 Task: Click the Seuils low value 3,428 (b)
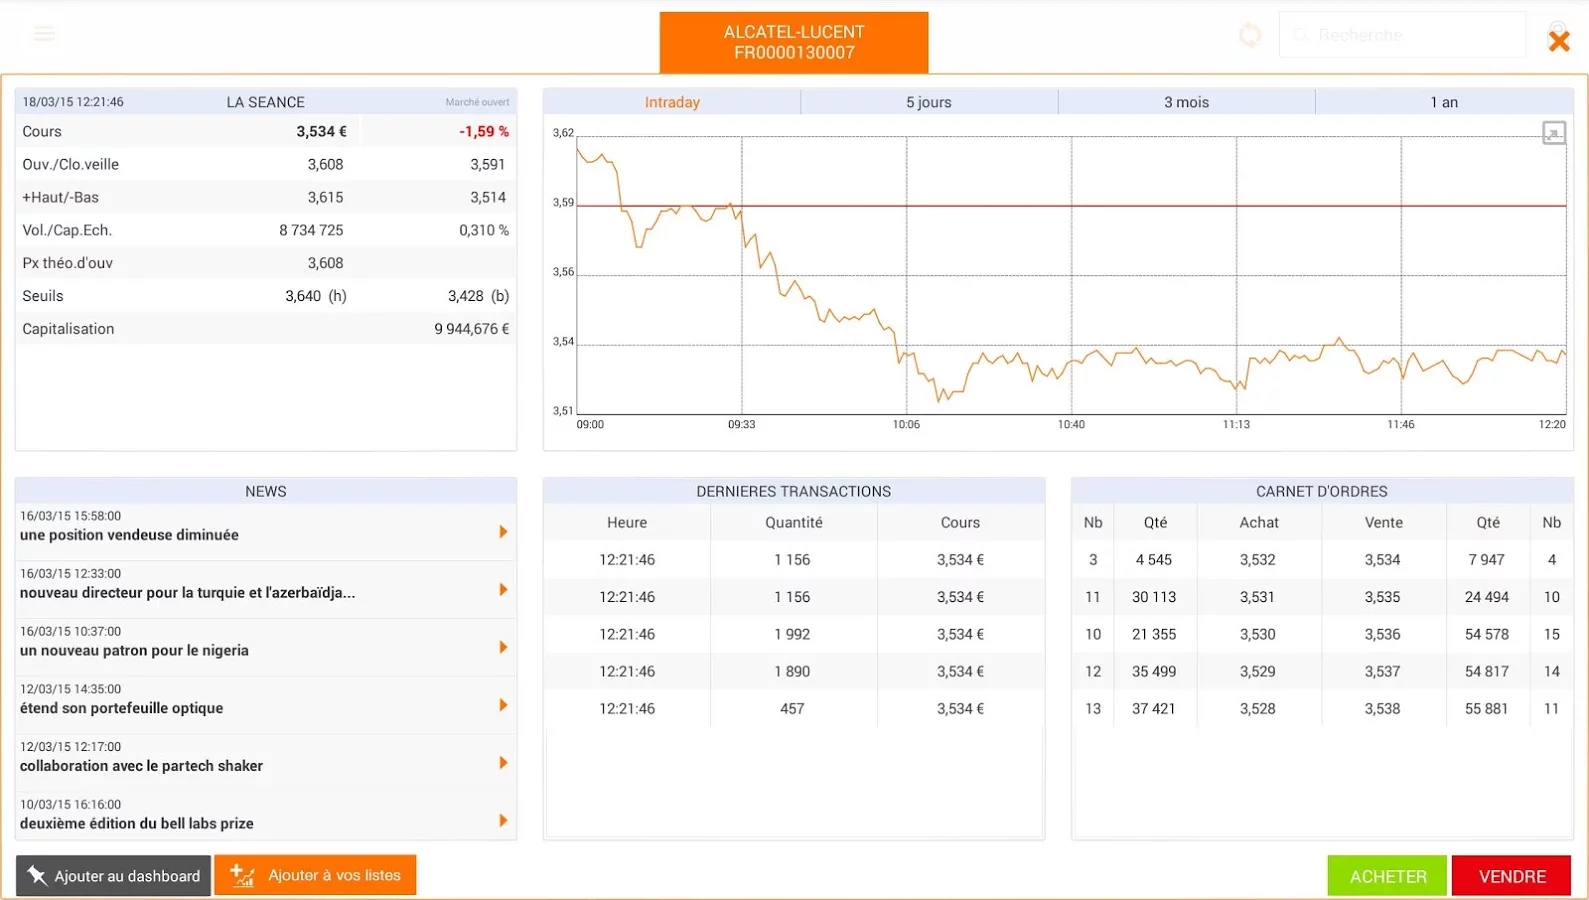click(x=478, y=296)
